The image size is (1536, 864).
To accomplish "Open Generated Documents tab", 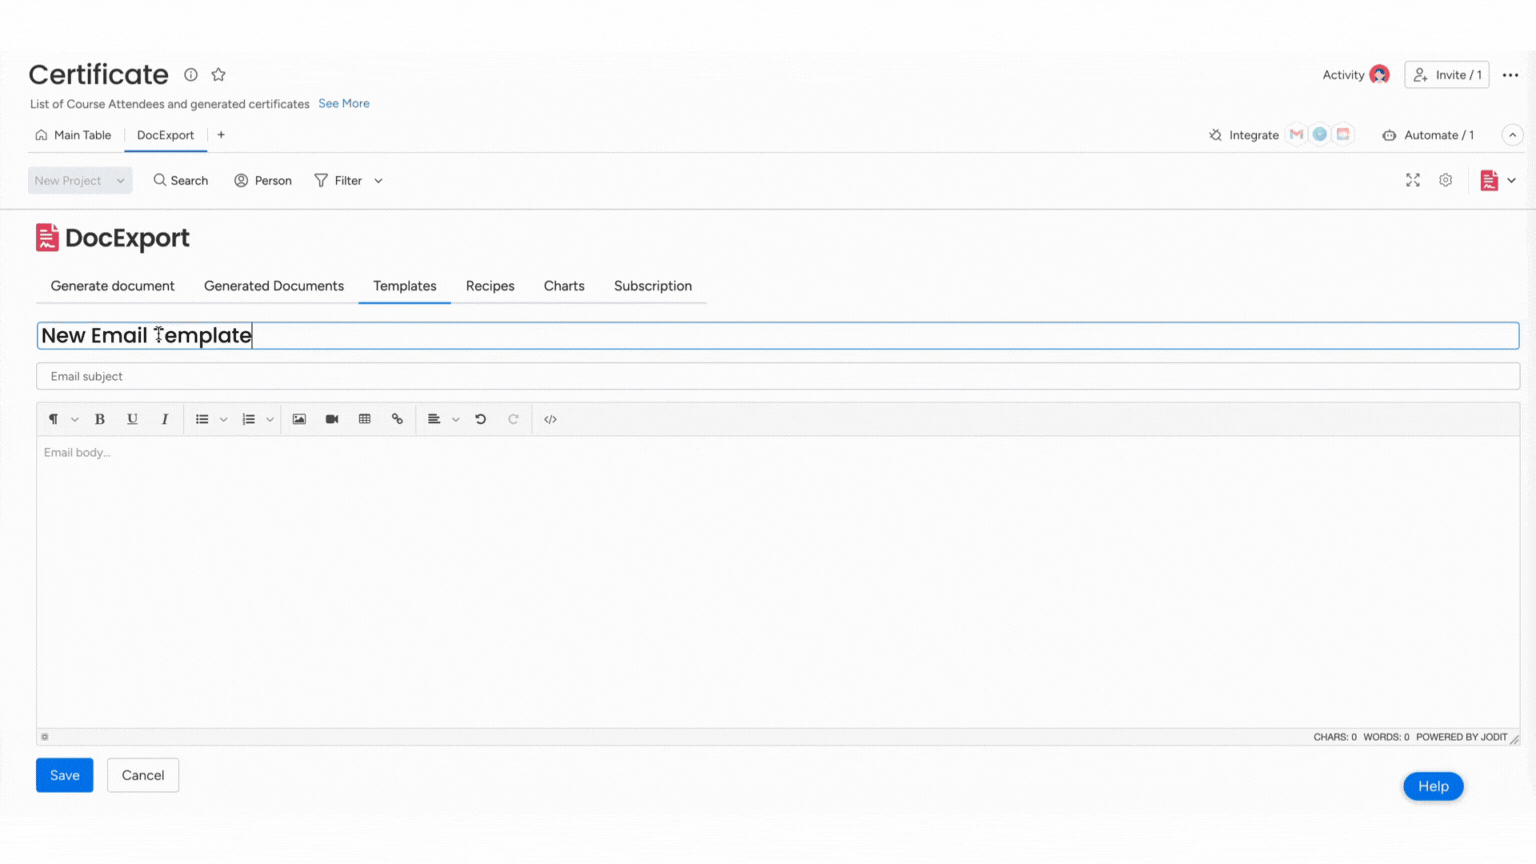I will pyautogui.click(x=274, y=286).
